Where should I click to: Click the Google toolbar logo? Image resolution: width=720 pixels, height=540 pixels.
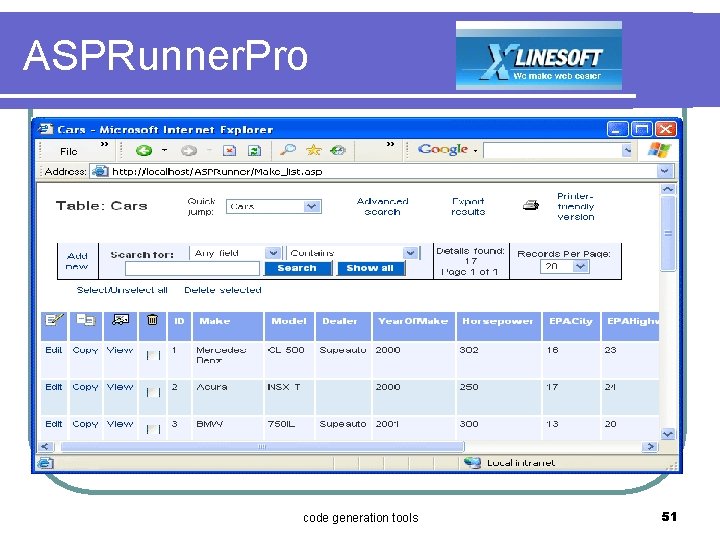443,149
